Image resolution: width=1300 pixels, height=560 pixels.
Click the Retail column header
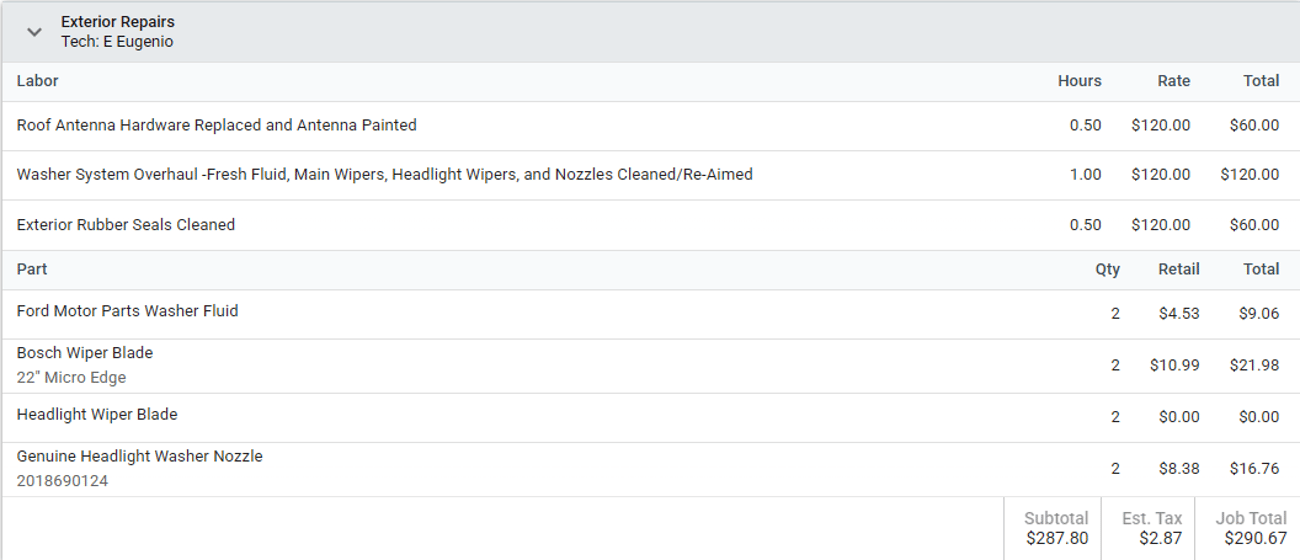(1179, 269)
